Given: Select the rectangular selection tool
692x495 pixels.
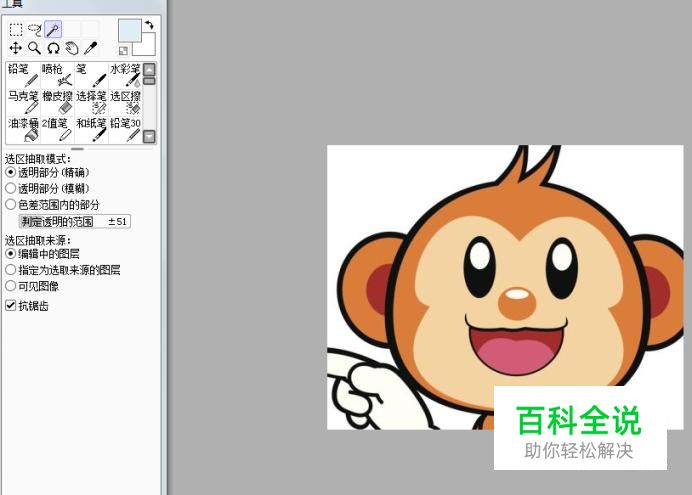Looking at the screenshot, I should tap(16, 29).
